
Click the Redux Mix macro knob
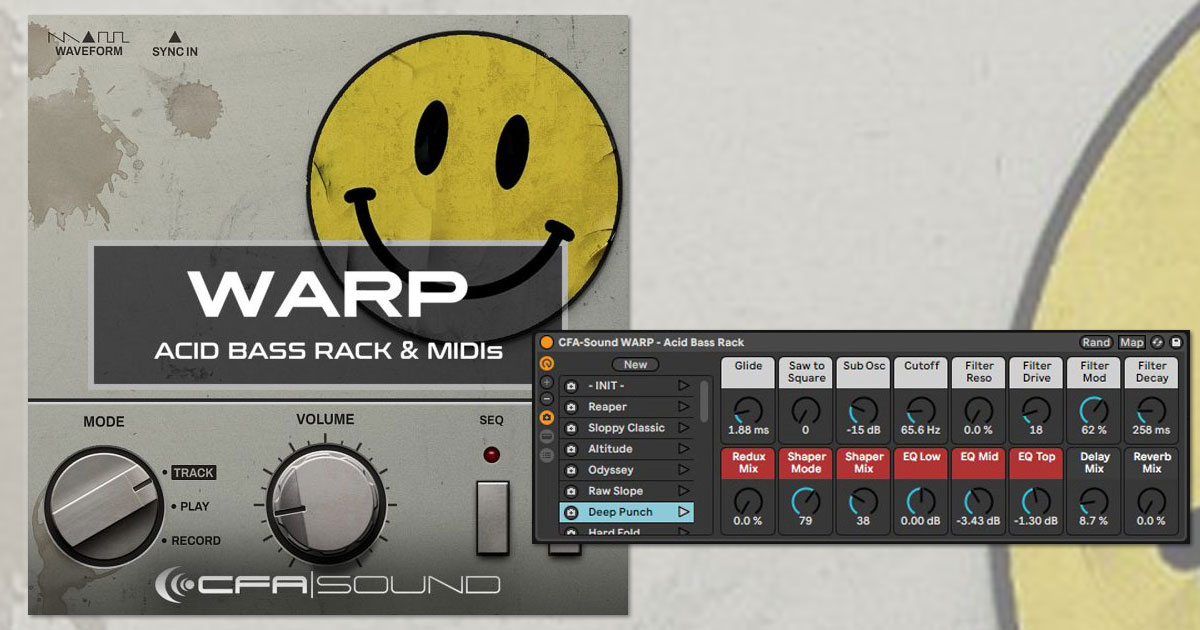tap(749, 501)
